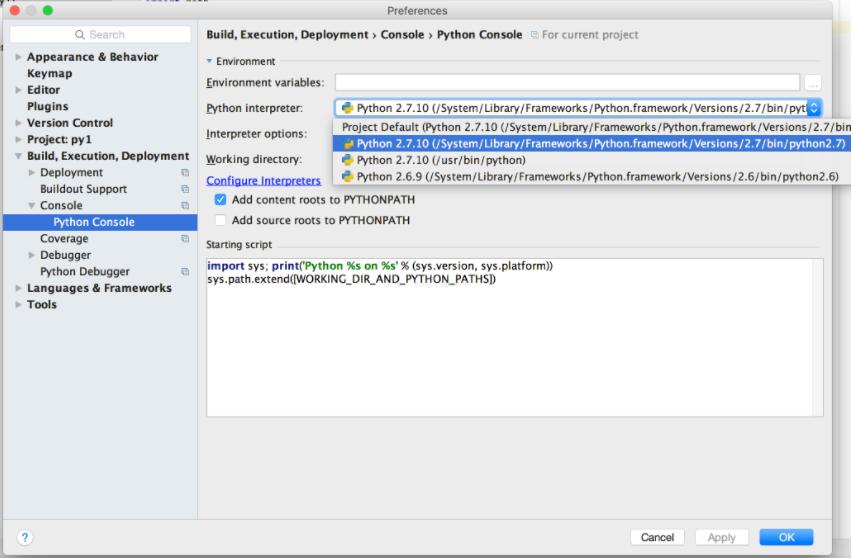Expand the Tools section

pyautogui.click(x=18, y=305)
